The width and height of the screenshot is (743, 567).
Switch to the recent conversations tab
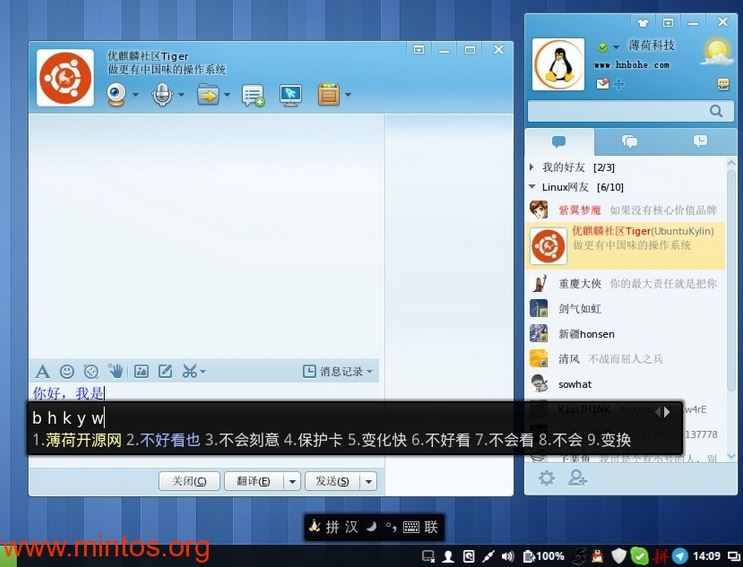click(x=699, y=142)
